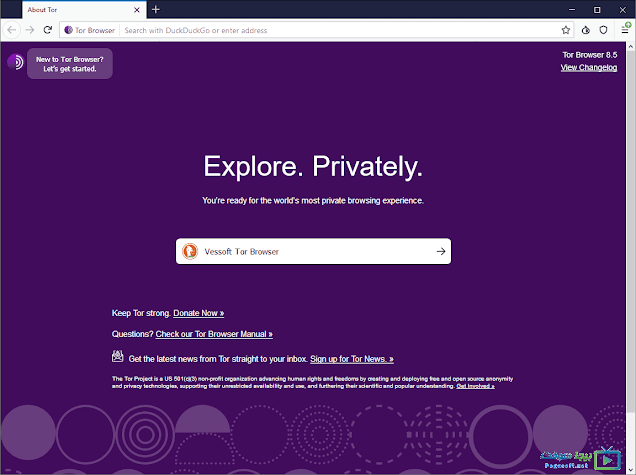Open the Tor onion button menu

coord(586,30)
